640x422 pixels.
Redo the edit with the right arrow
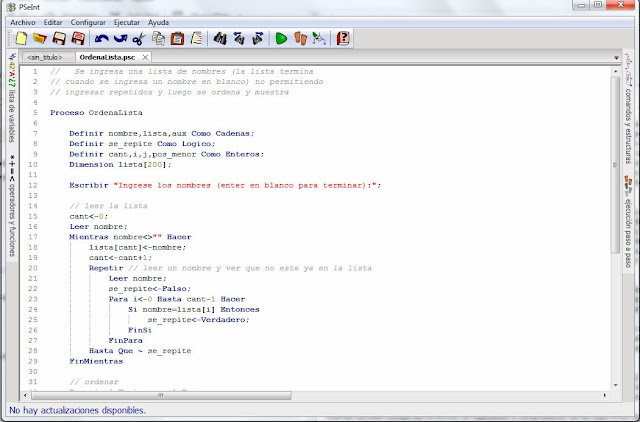[120, 39]
